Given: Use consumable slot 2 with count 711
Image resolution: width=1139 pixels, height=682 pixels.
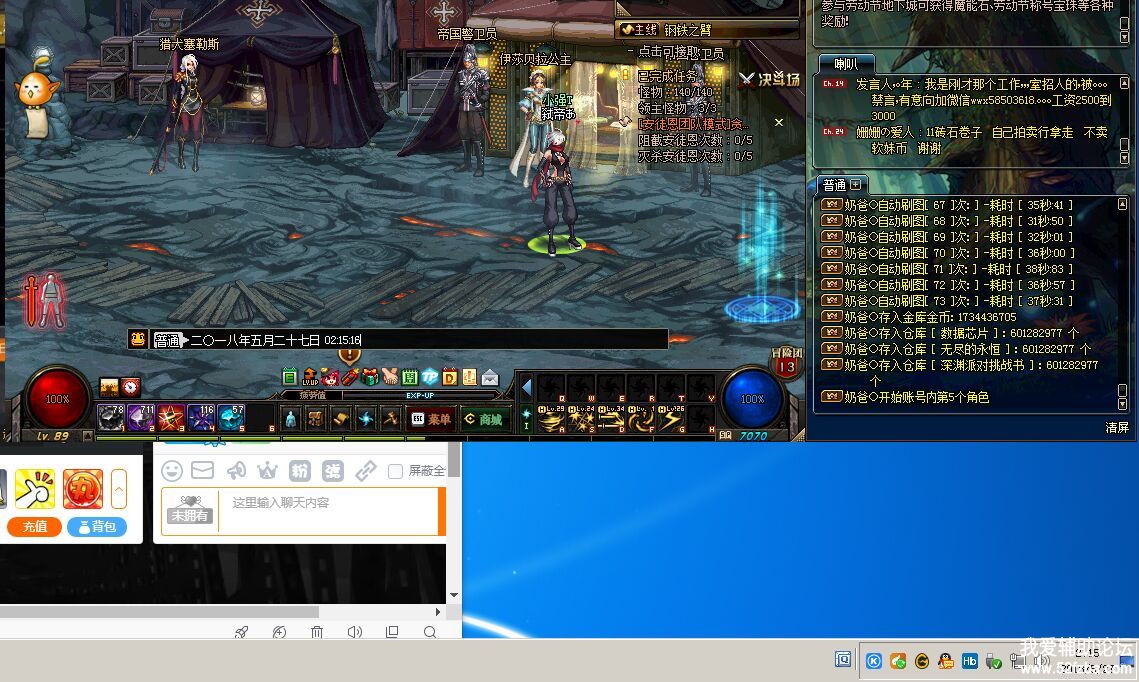Looking at the screenshot, I should [141, 418].
